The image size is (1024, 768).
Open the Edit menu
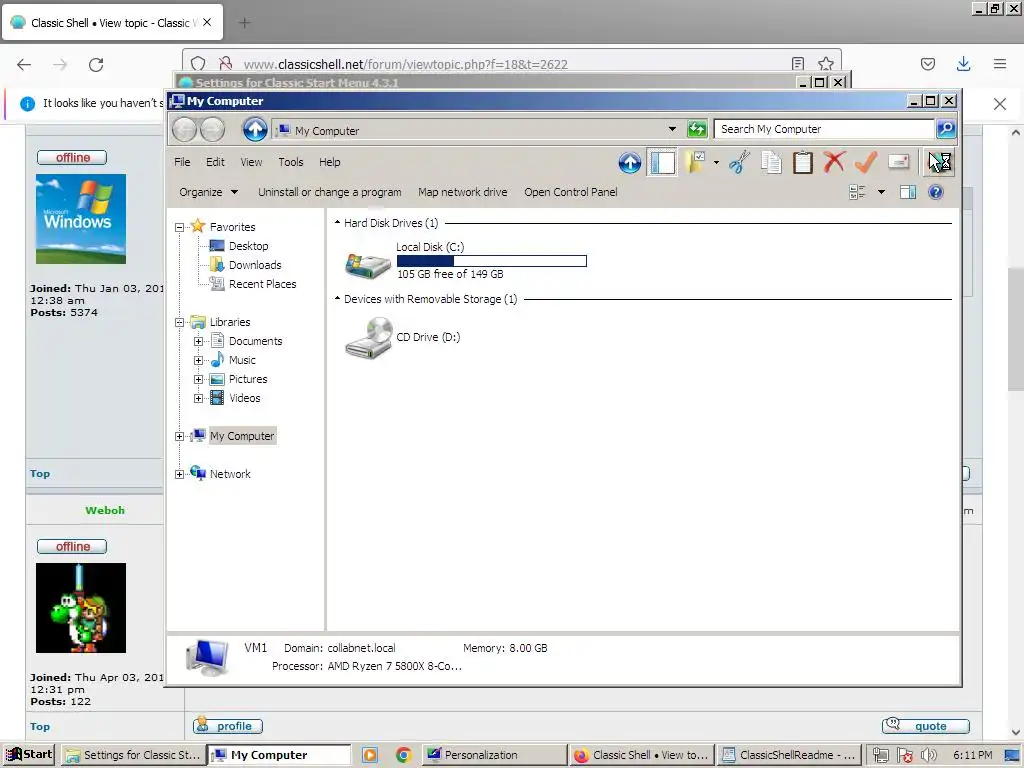tap(215, 162)
